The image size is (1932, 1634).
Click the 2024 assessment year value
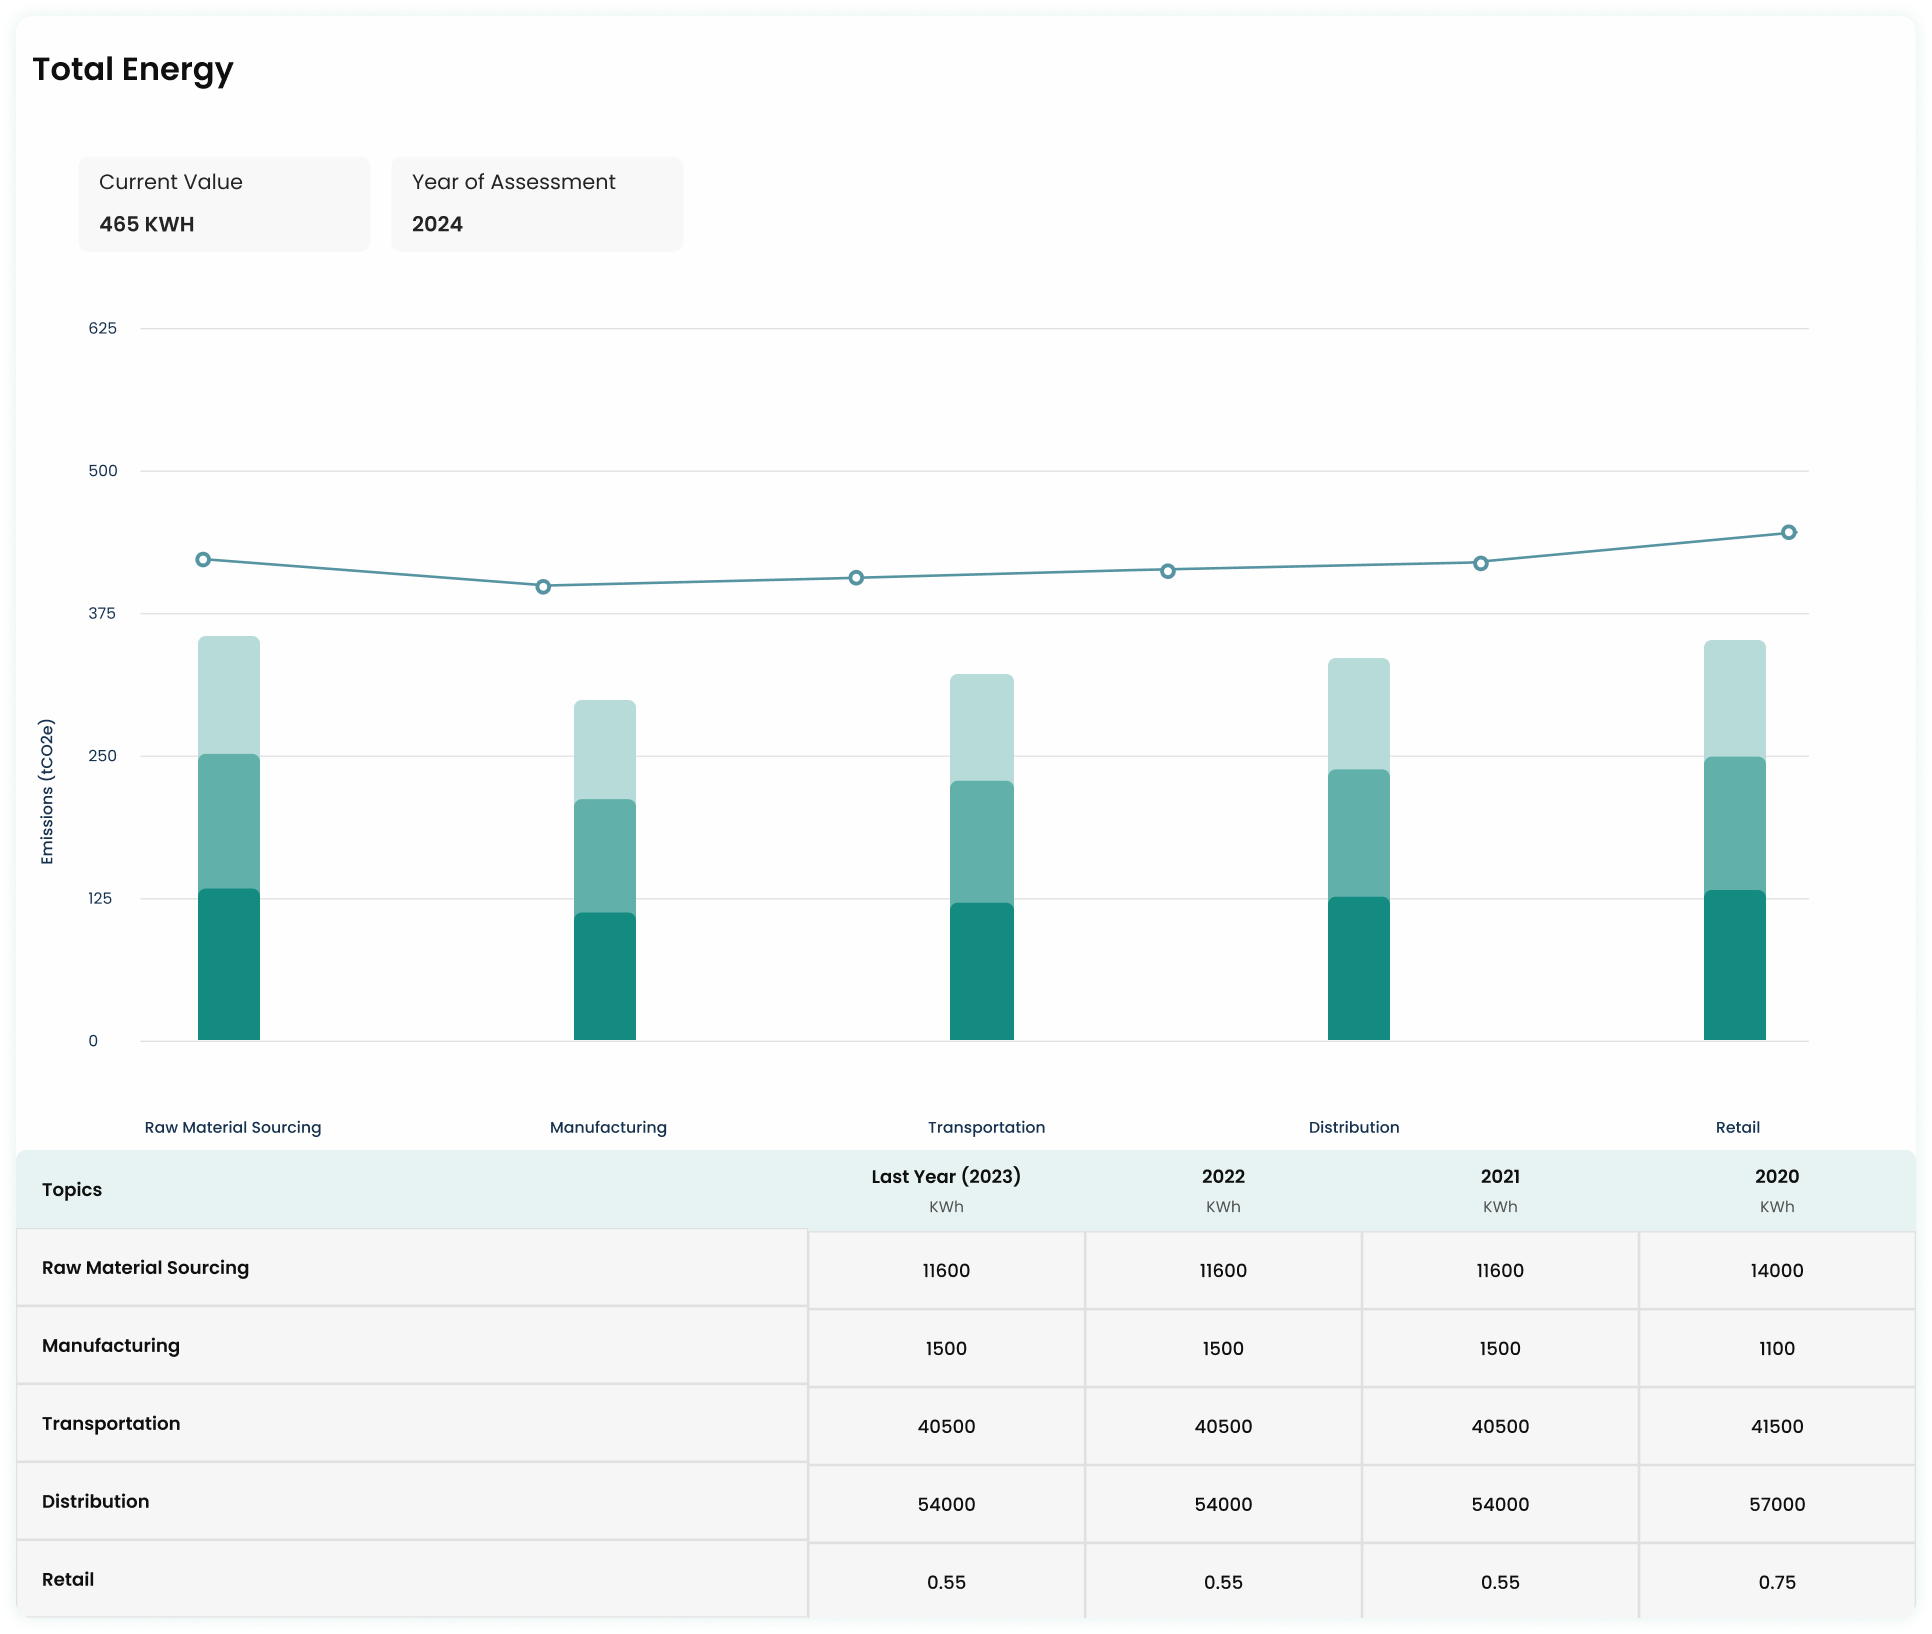point(437,224)
